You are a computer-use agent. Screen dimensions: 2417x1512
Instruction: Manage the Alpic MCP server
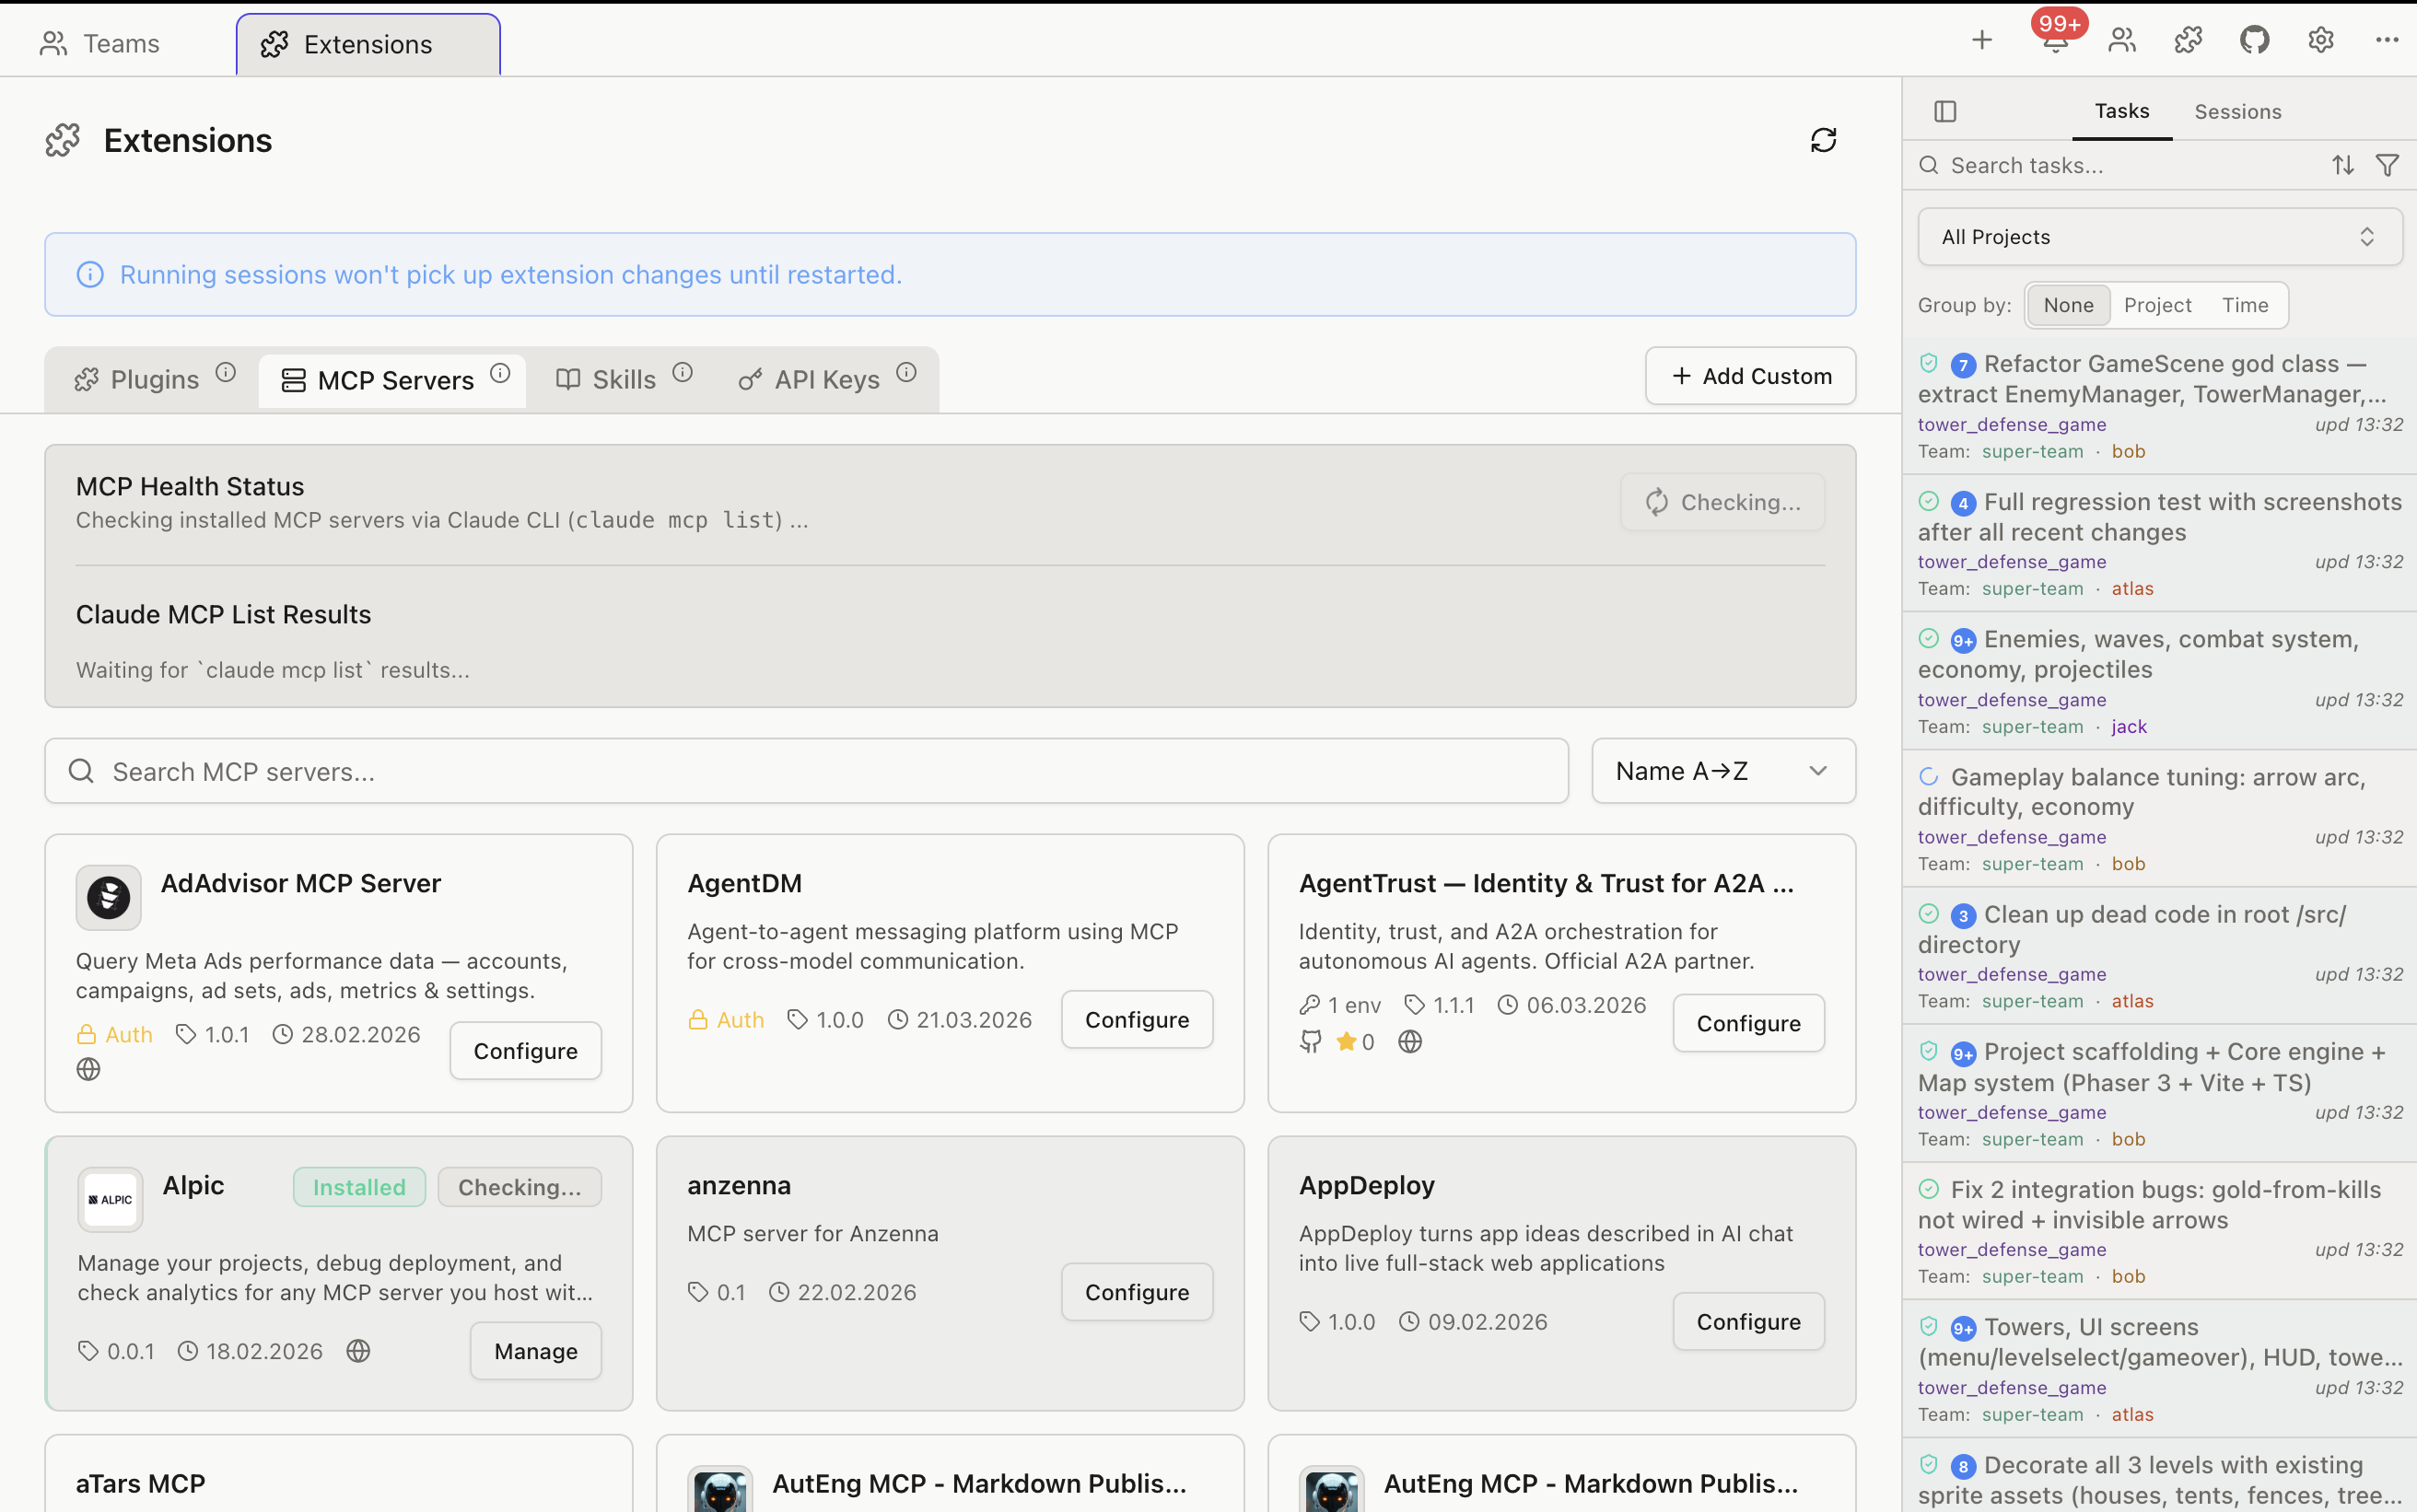click(535, 1350)
